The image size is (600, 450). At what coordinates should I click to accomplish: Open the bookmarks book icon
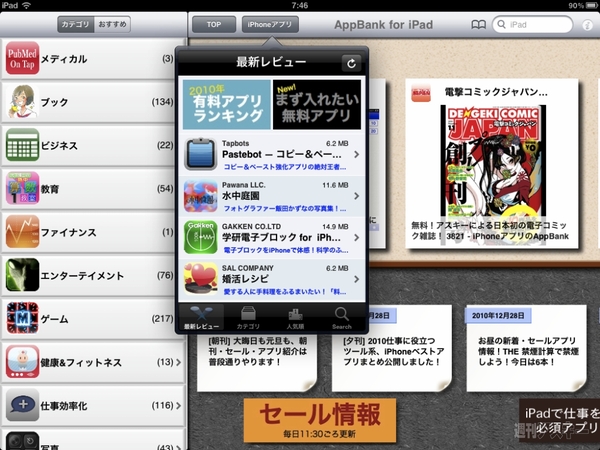coord(478,25)
